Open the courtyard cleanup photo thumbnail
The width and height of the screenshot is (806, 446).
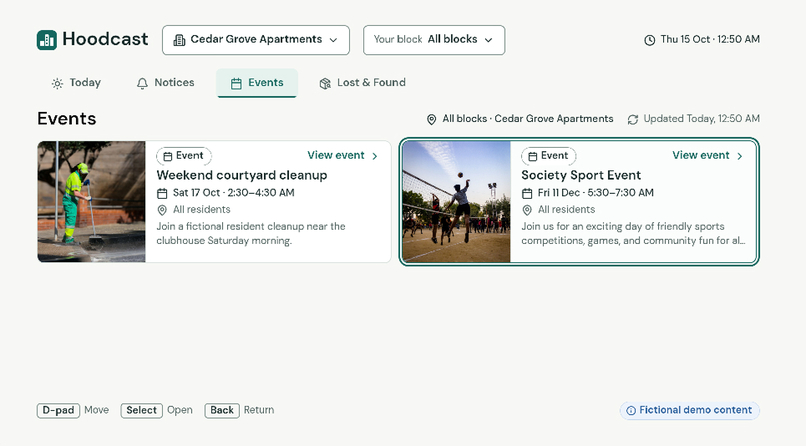pyautogui.click(x=91, y=201)
